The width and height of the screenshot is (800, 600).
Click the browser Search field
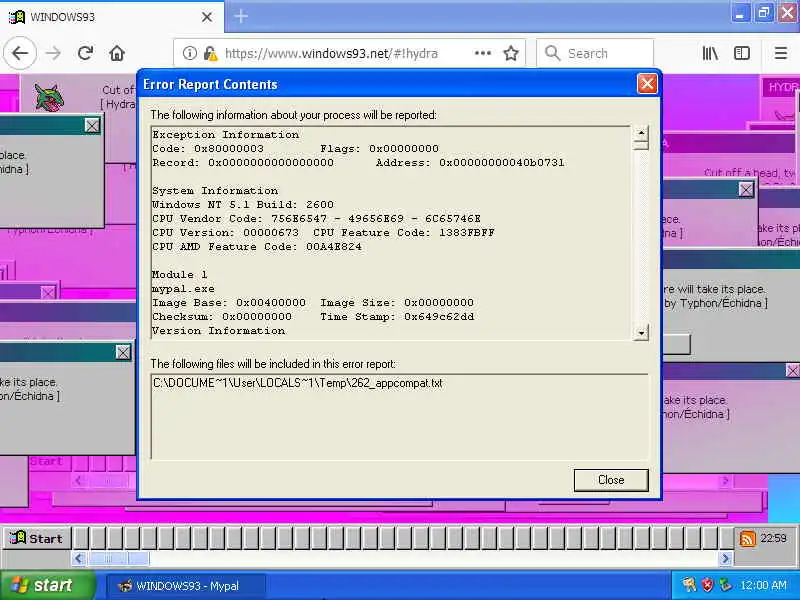(x=595, y=53)
